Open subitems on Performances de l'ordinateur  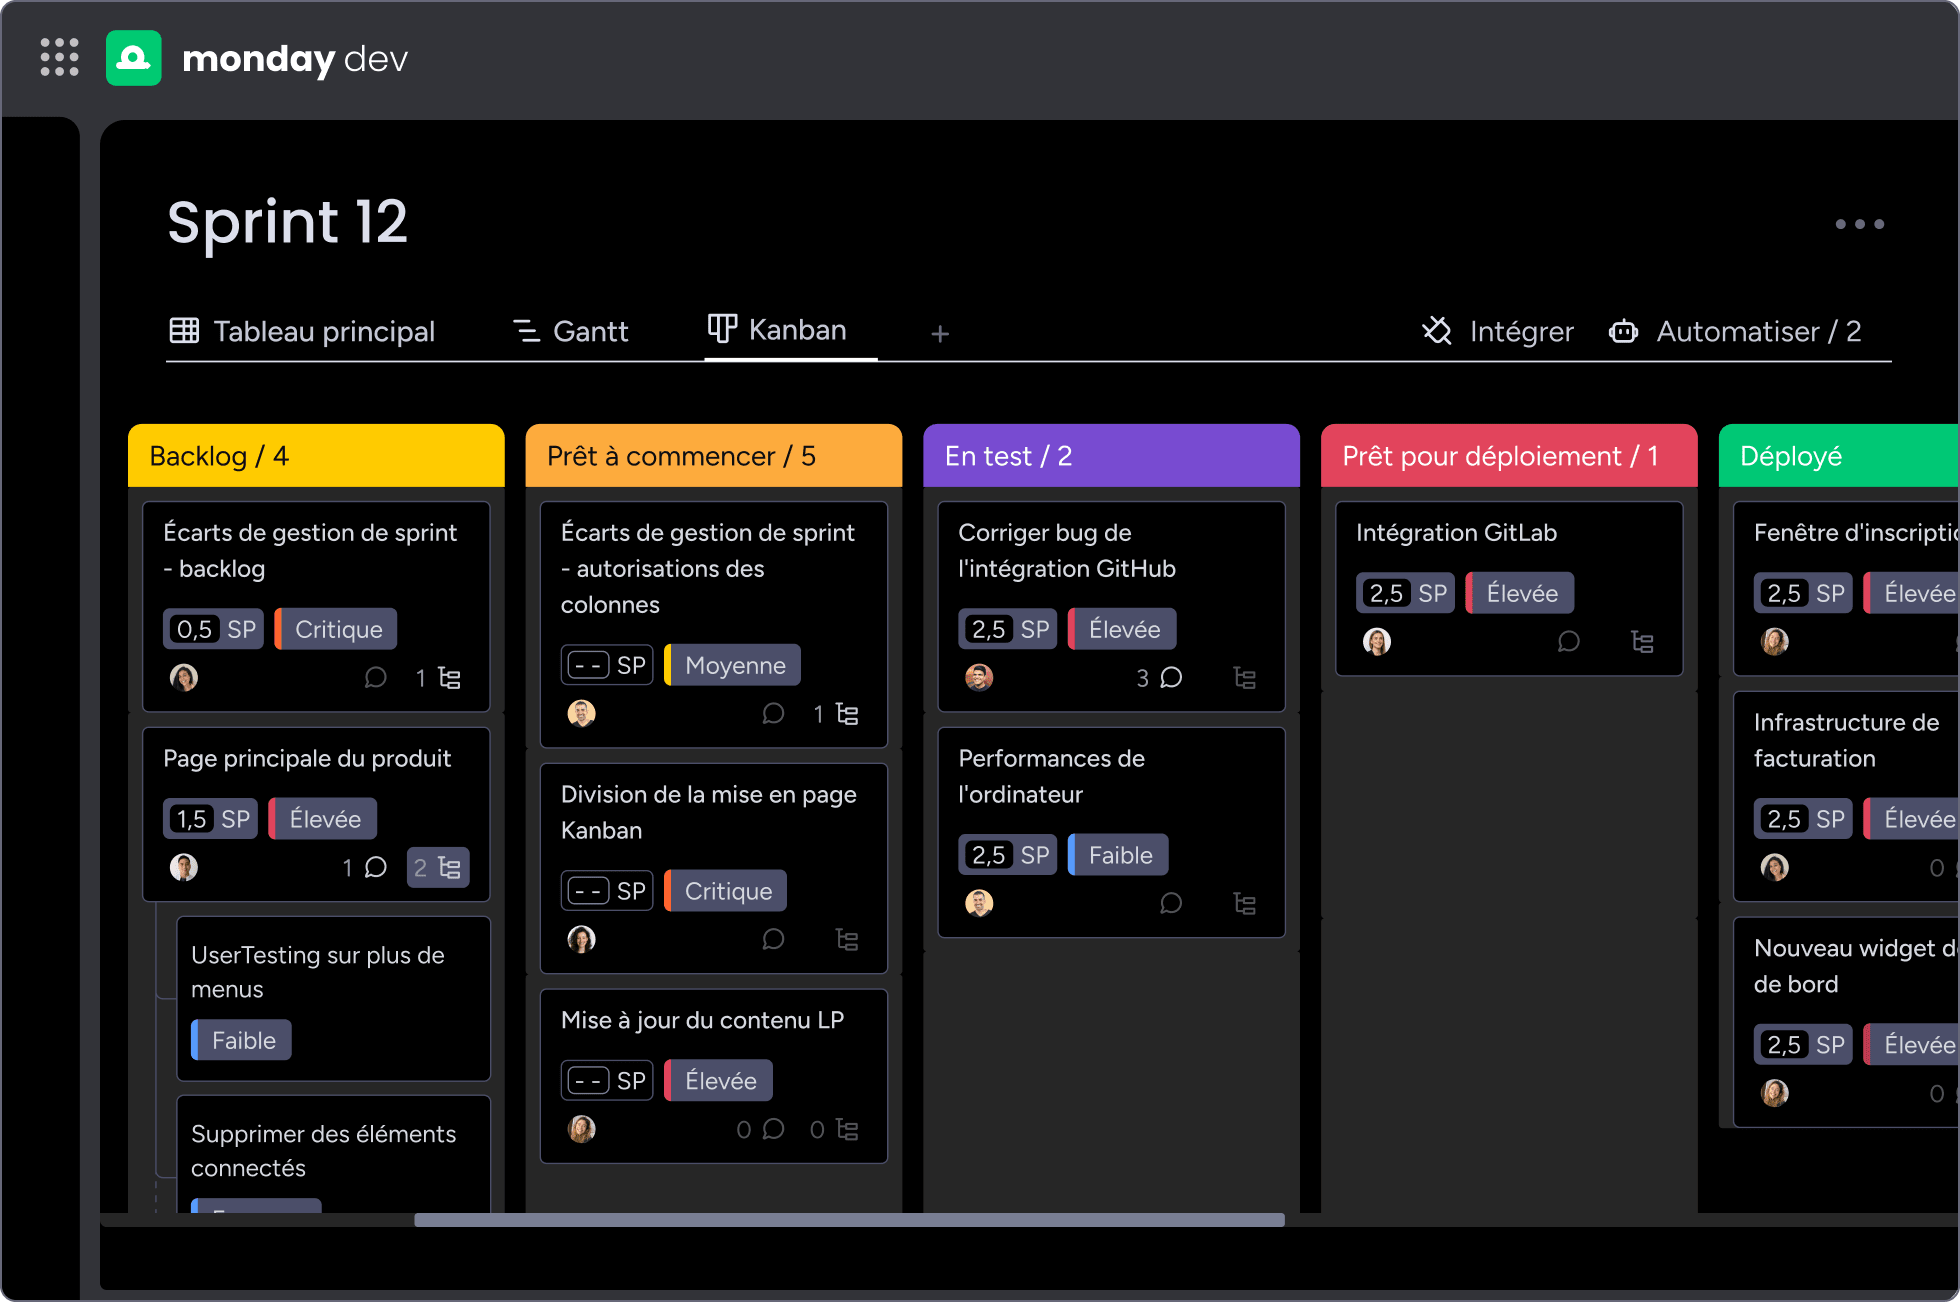tap(1244, 904)
